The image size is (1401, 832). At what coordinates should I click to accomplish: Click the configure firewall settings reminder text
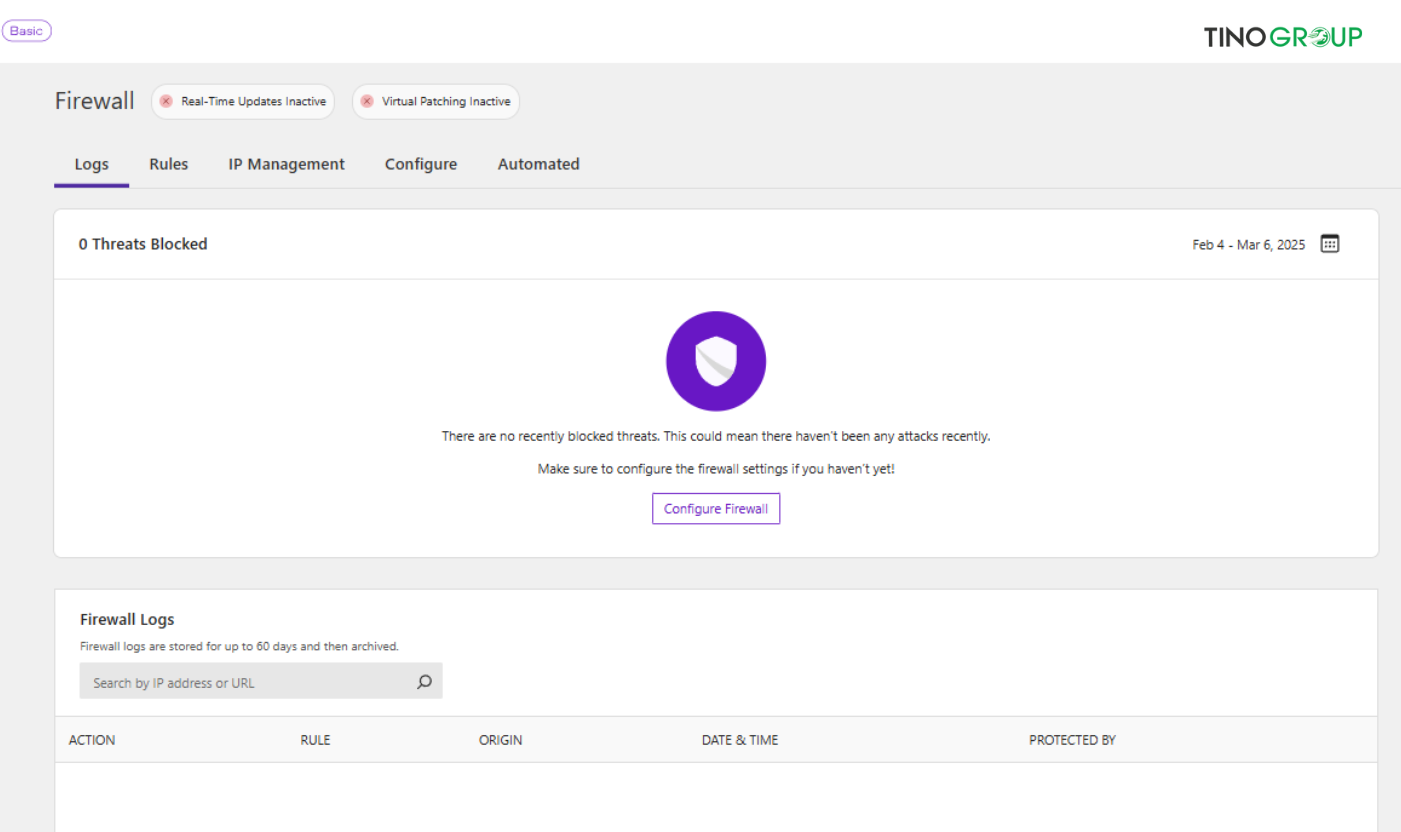click(x=716, y=468)
